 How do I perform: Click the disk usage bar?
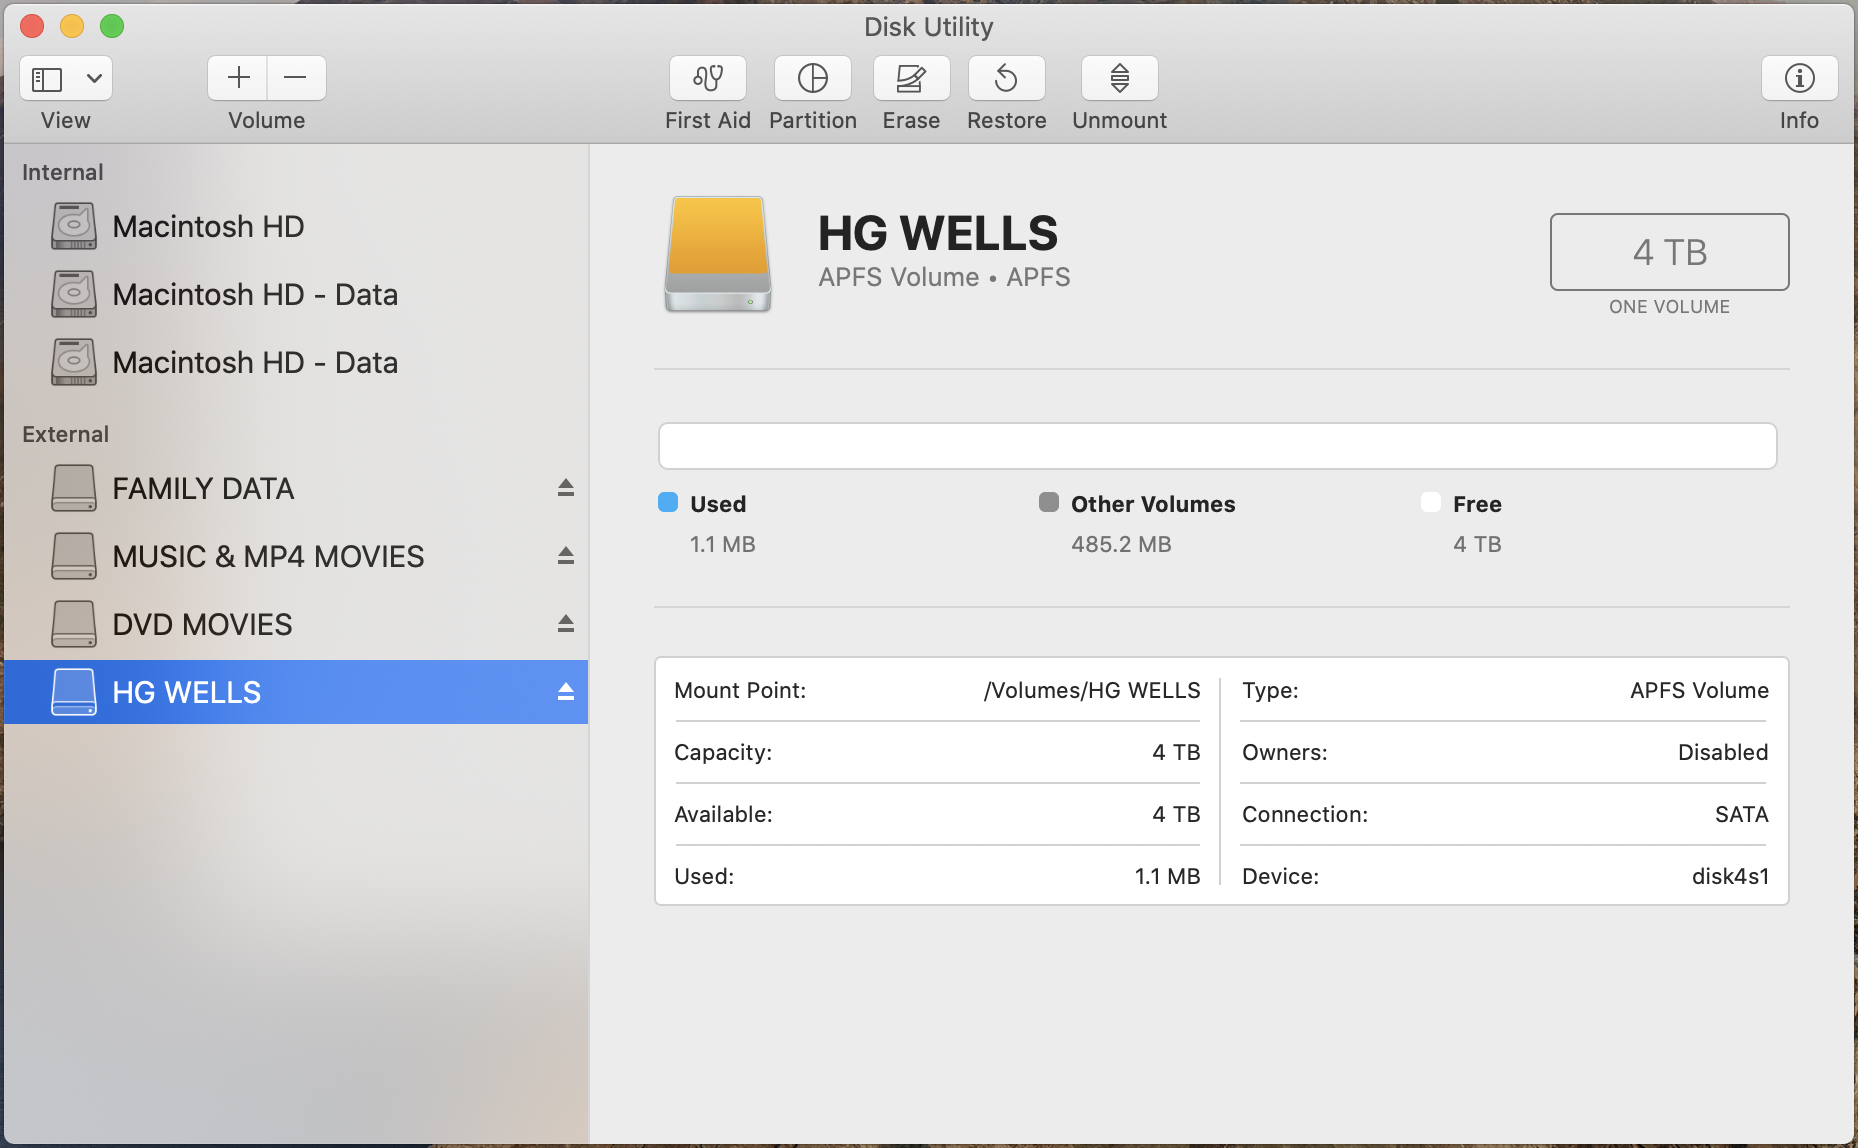point(1217,446)
